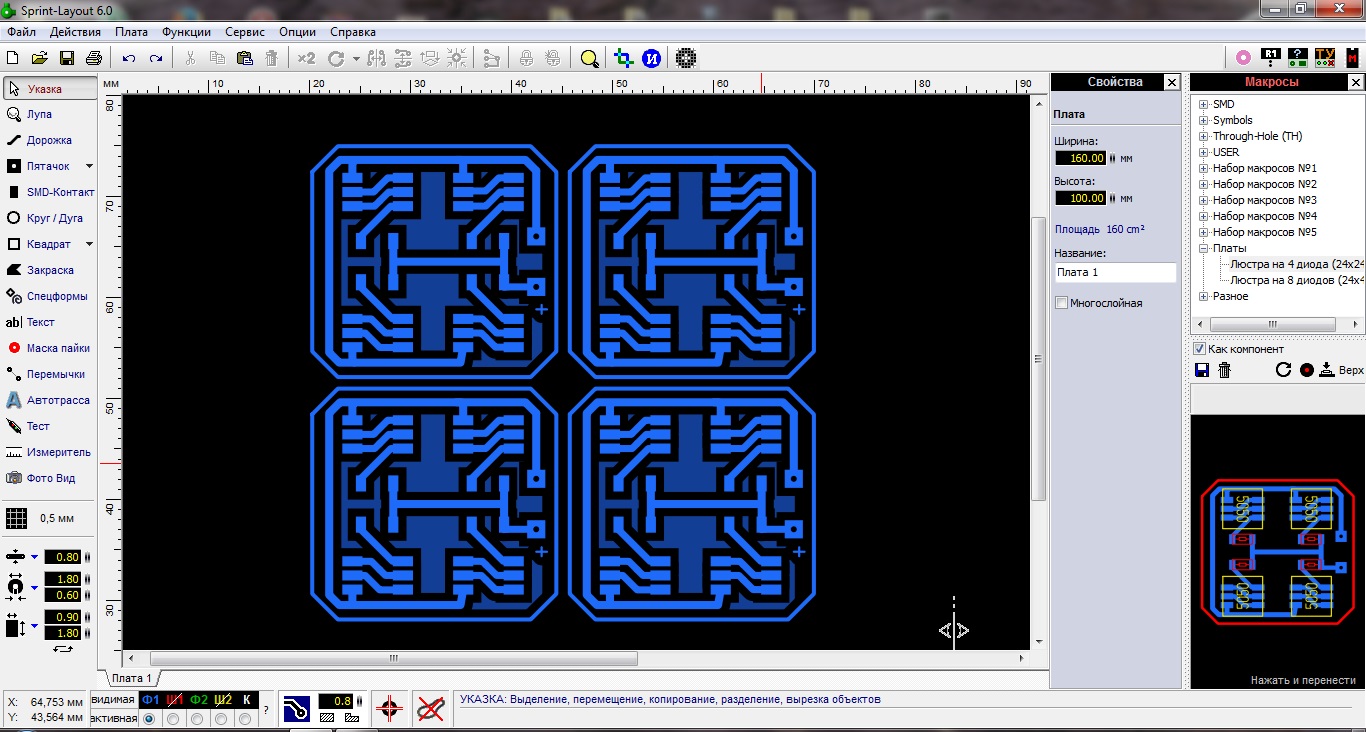Collapse the Платы tree node
The height and width of the screenshot is (732, 1366).
[1204, 248]
